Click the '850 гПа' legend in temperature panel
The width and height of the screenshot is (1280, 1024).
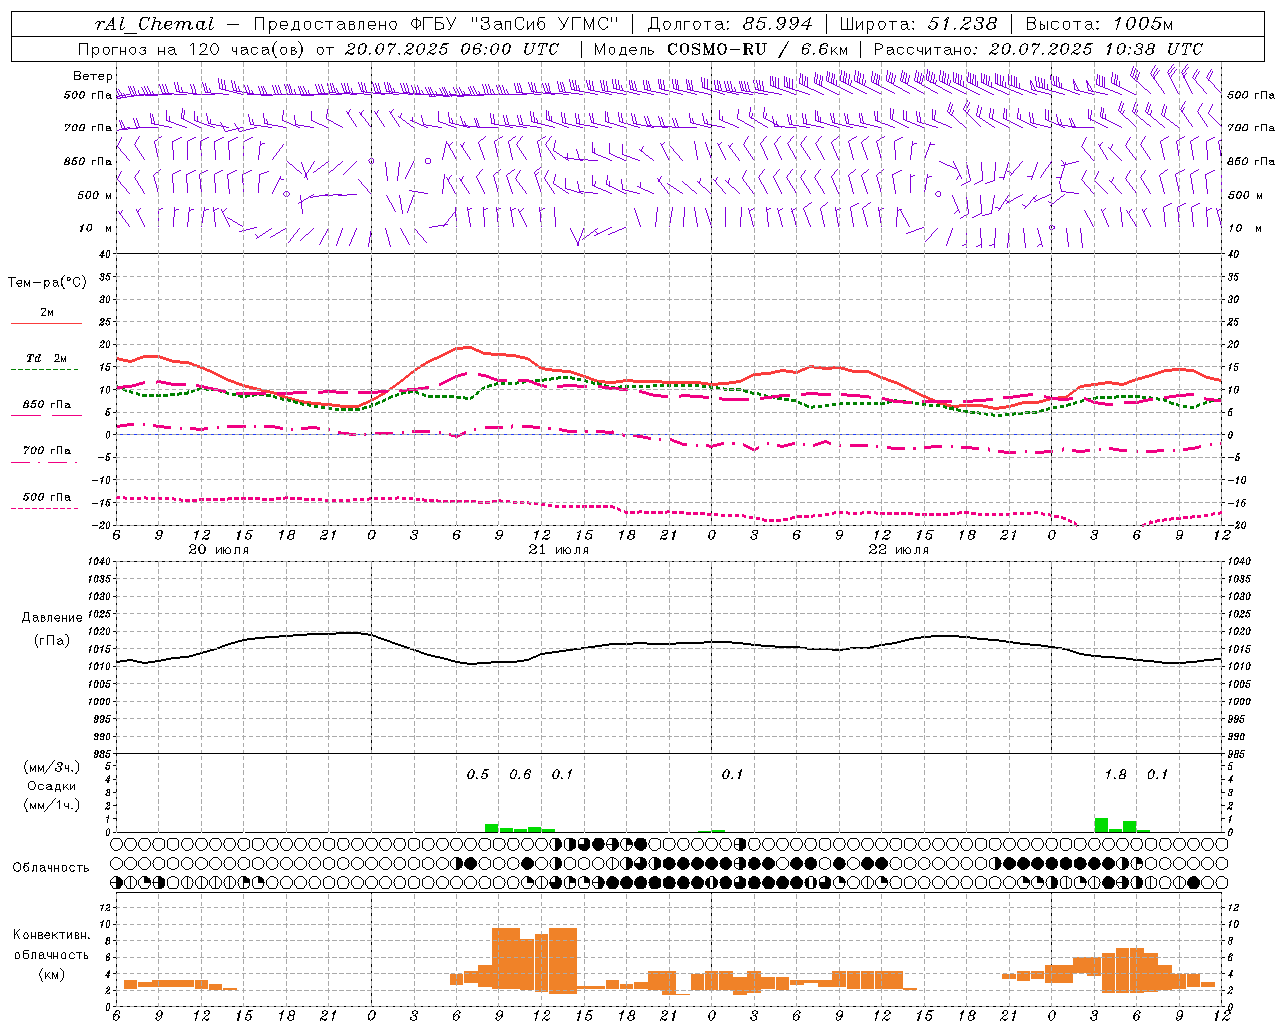coord(47,405)
